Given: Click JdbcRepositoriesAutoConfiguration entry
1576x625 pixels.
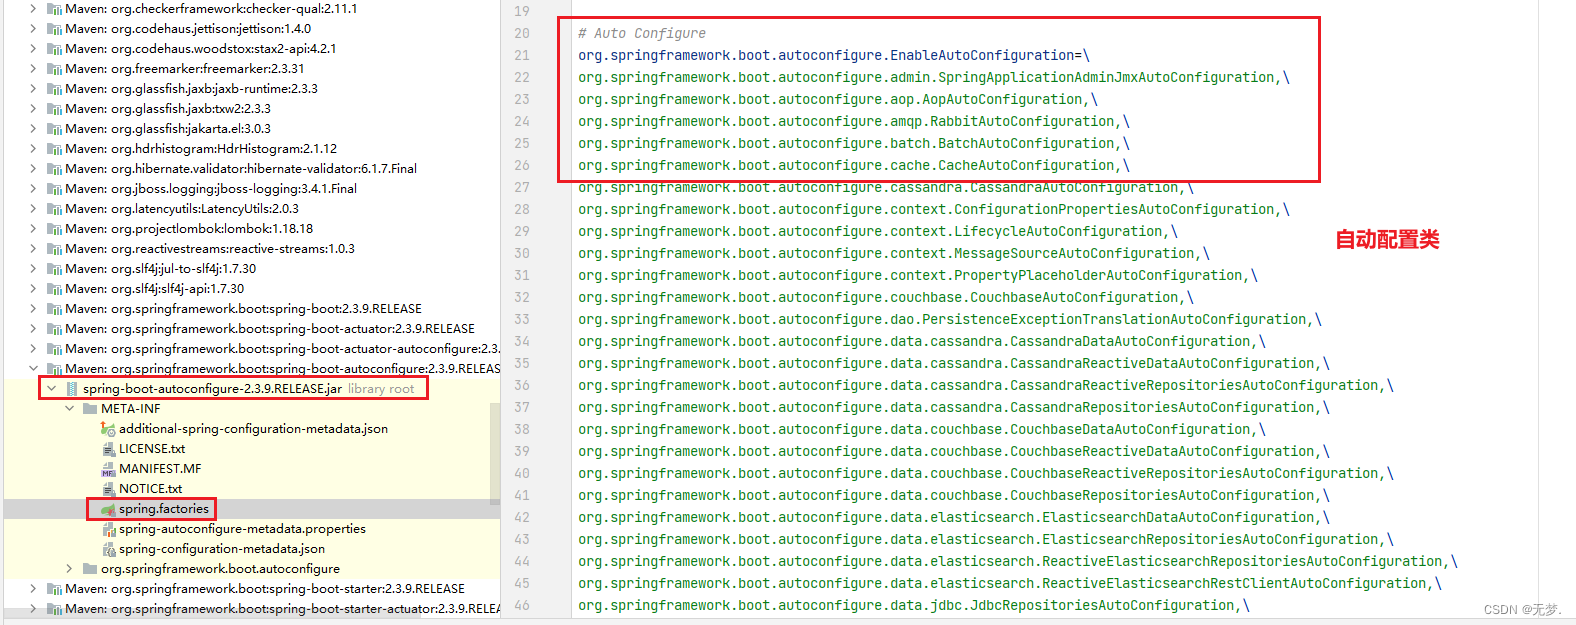Looking at the screenshot, I should [913, 605].
